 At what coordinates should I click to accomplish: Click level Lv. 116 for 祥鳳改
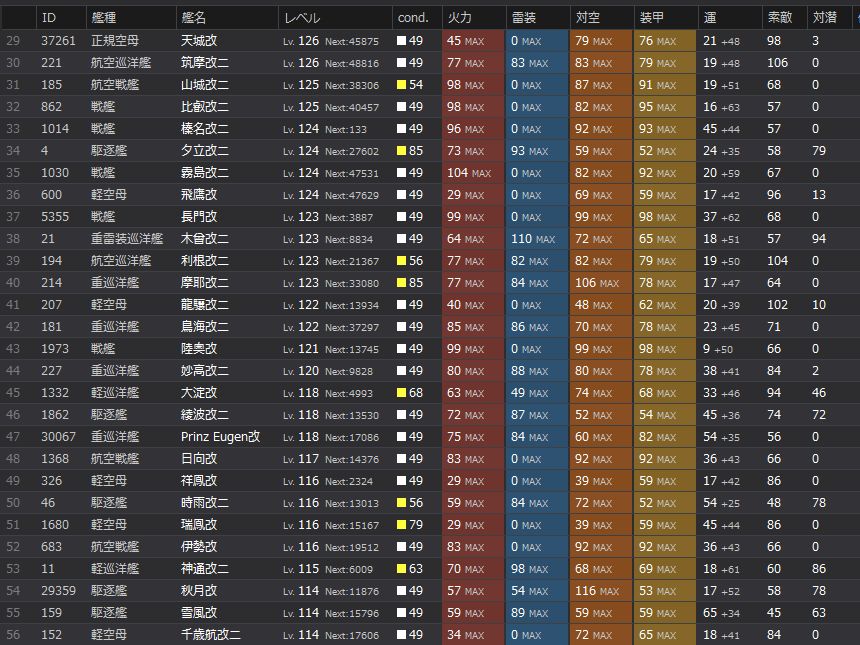pos(301,480)
